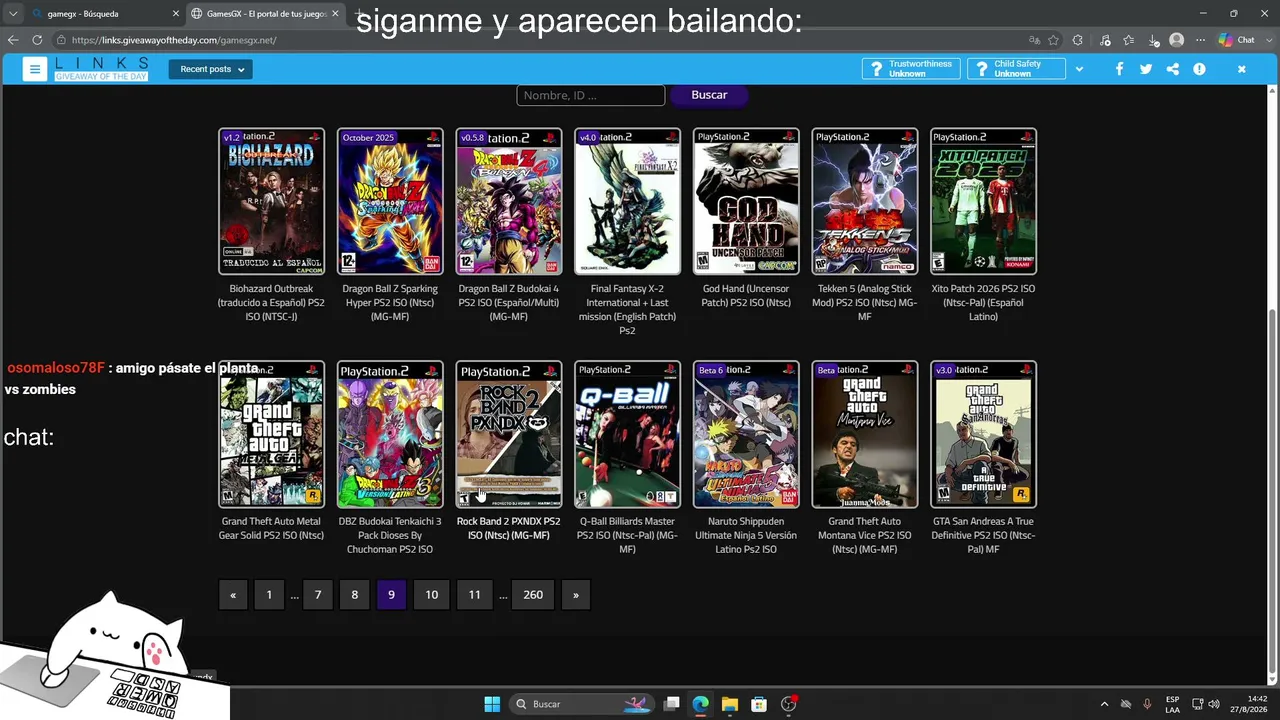The width and height of the screenshot is (1280, 720).
Task: Open GTA San Andreas A True Definitive cover
Action: click(x=984, y=434)
